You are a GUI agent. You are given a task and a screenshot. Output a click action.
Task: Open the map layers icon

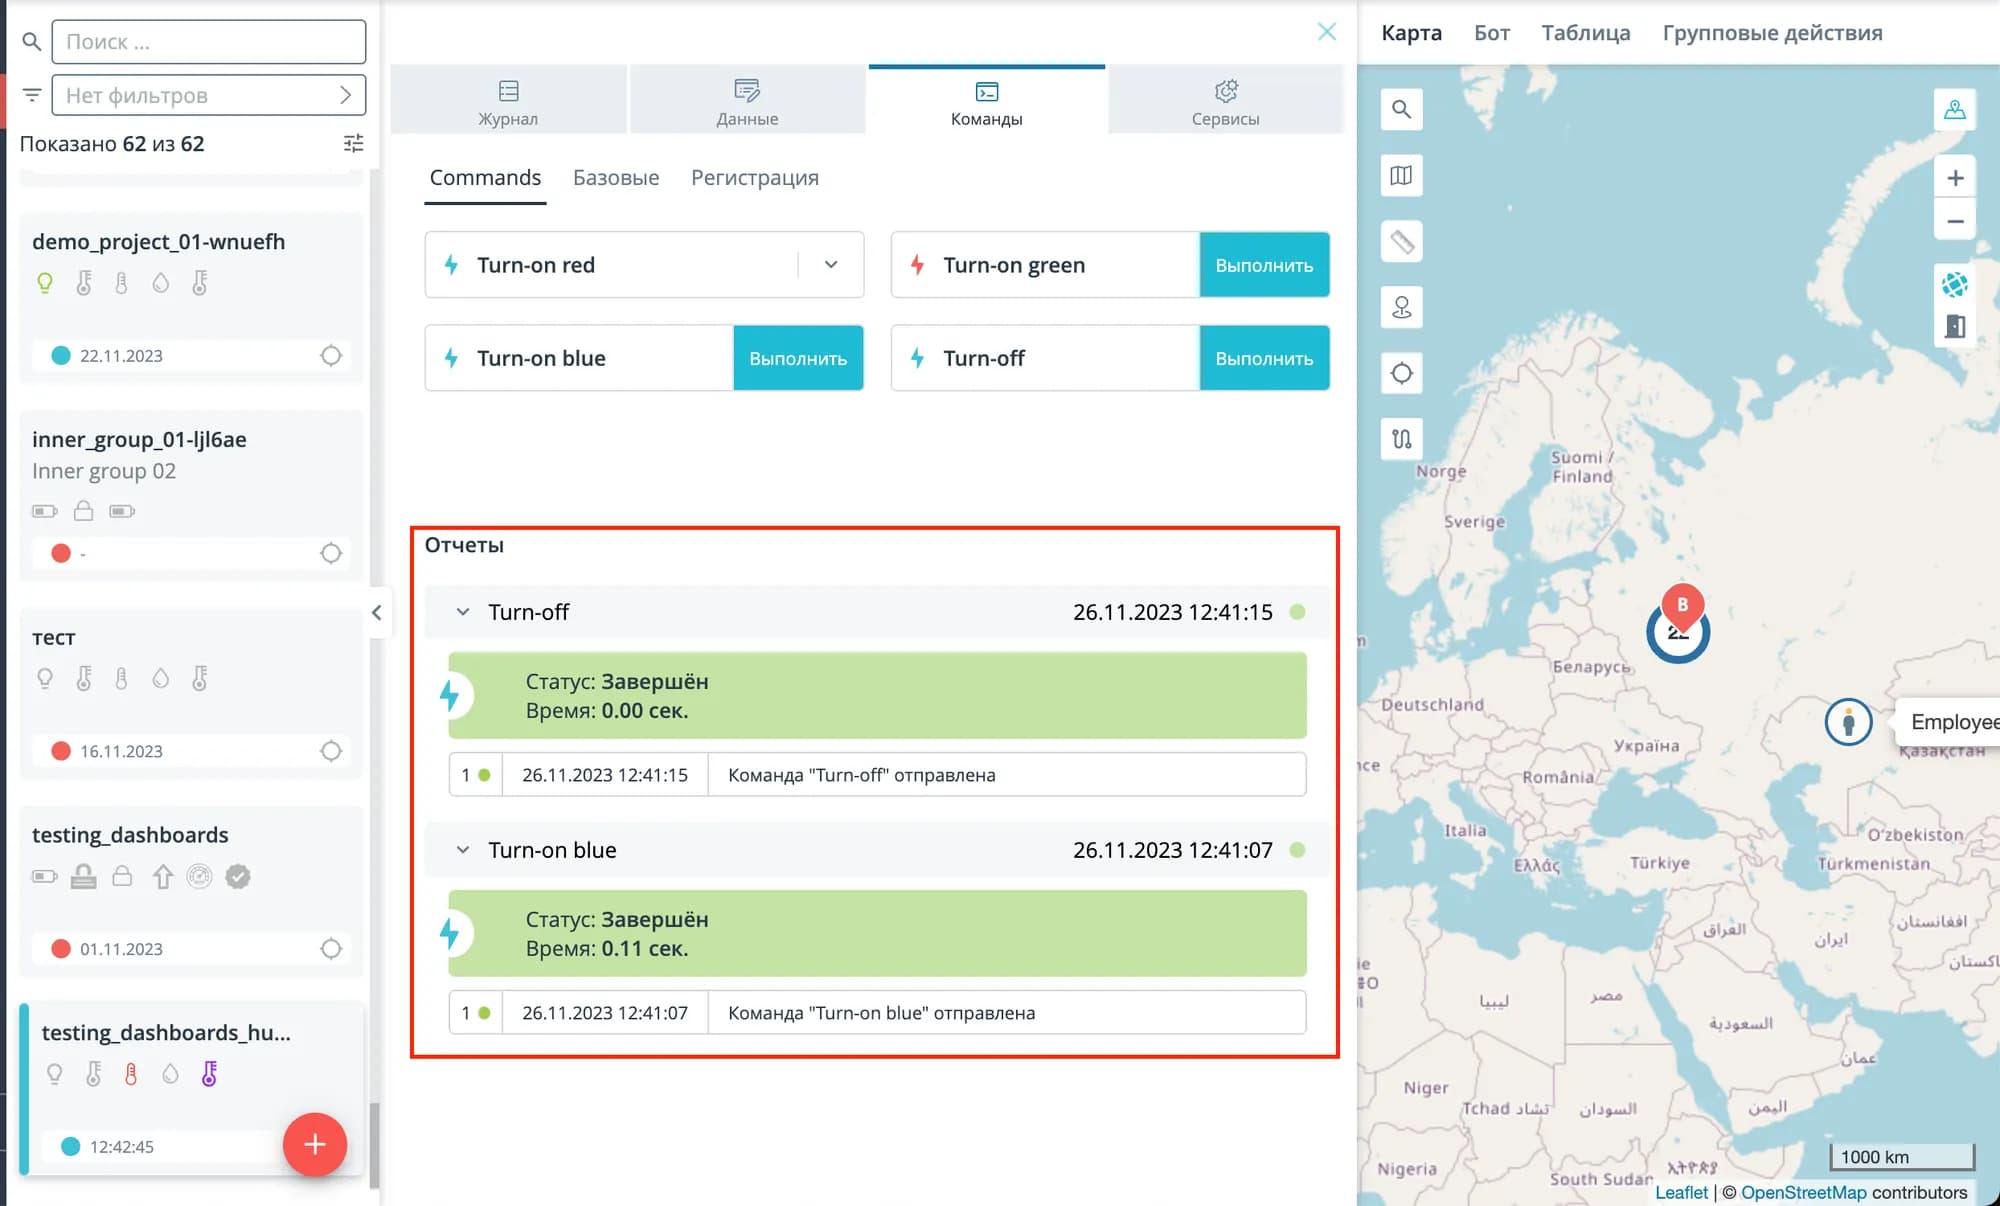1401,176
